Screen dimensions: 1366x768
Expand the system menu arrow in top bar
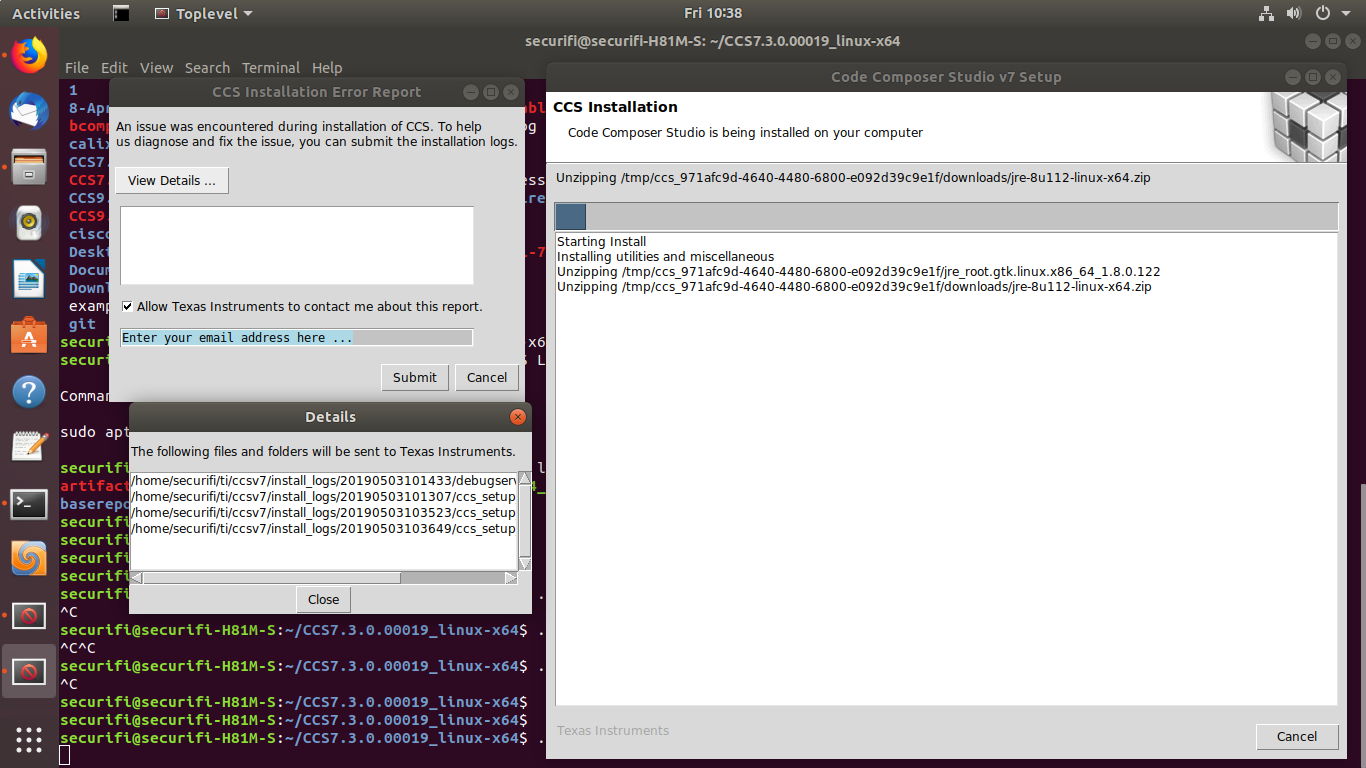click(x=1346, y=14)
